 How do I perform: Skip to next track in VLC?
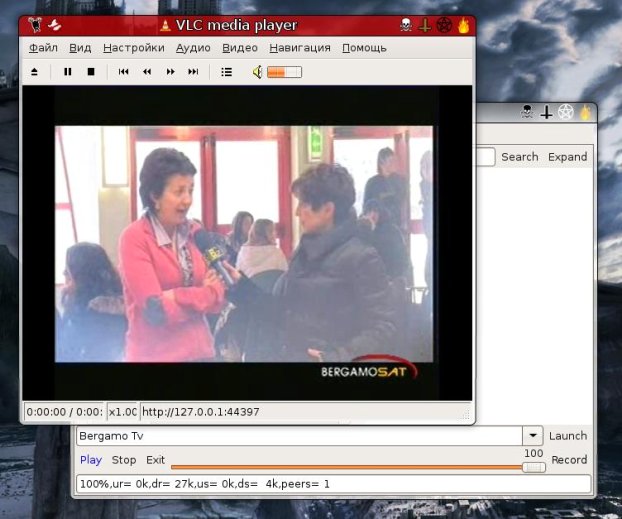(x=193, y=72)
